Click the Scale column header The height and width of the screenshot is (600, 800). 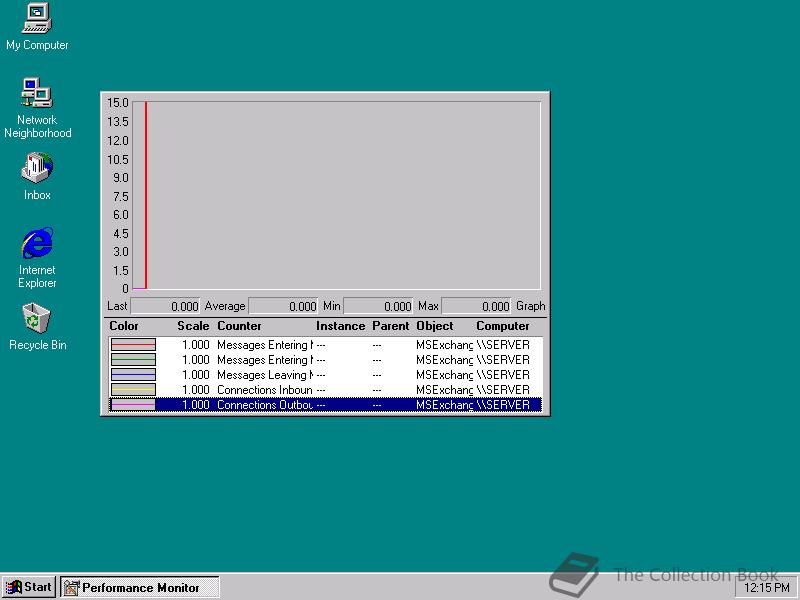click(x=193, y=326)
